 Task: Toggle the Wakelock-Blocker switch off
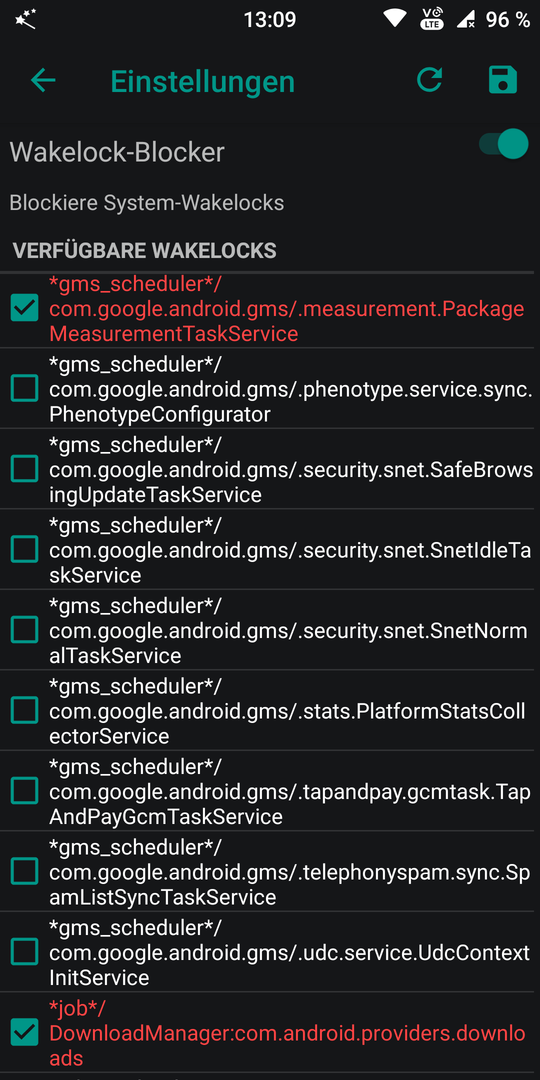(x=503, y=144)
